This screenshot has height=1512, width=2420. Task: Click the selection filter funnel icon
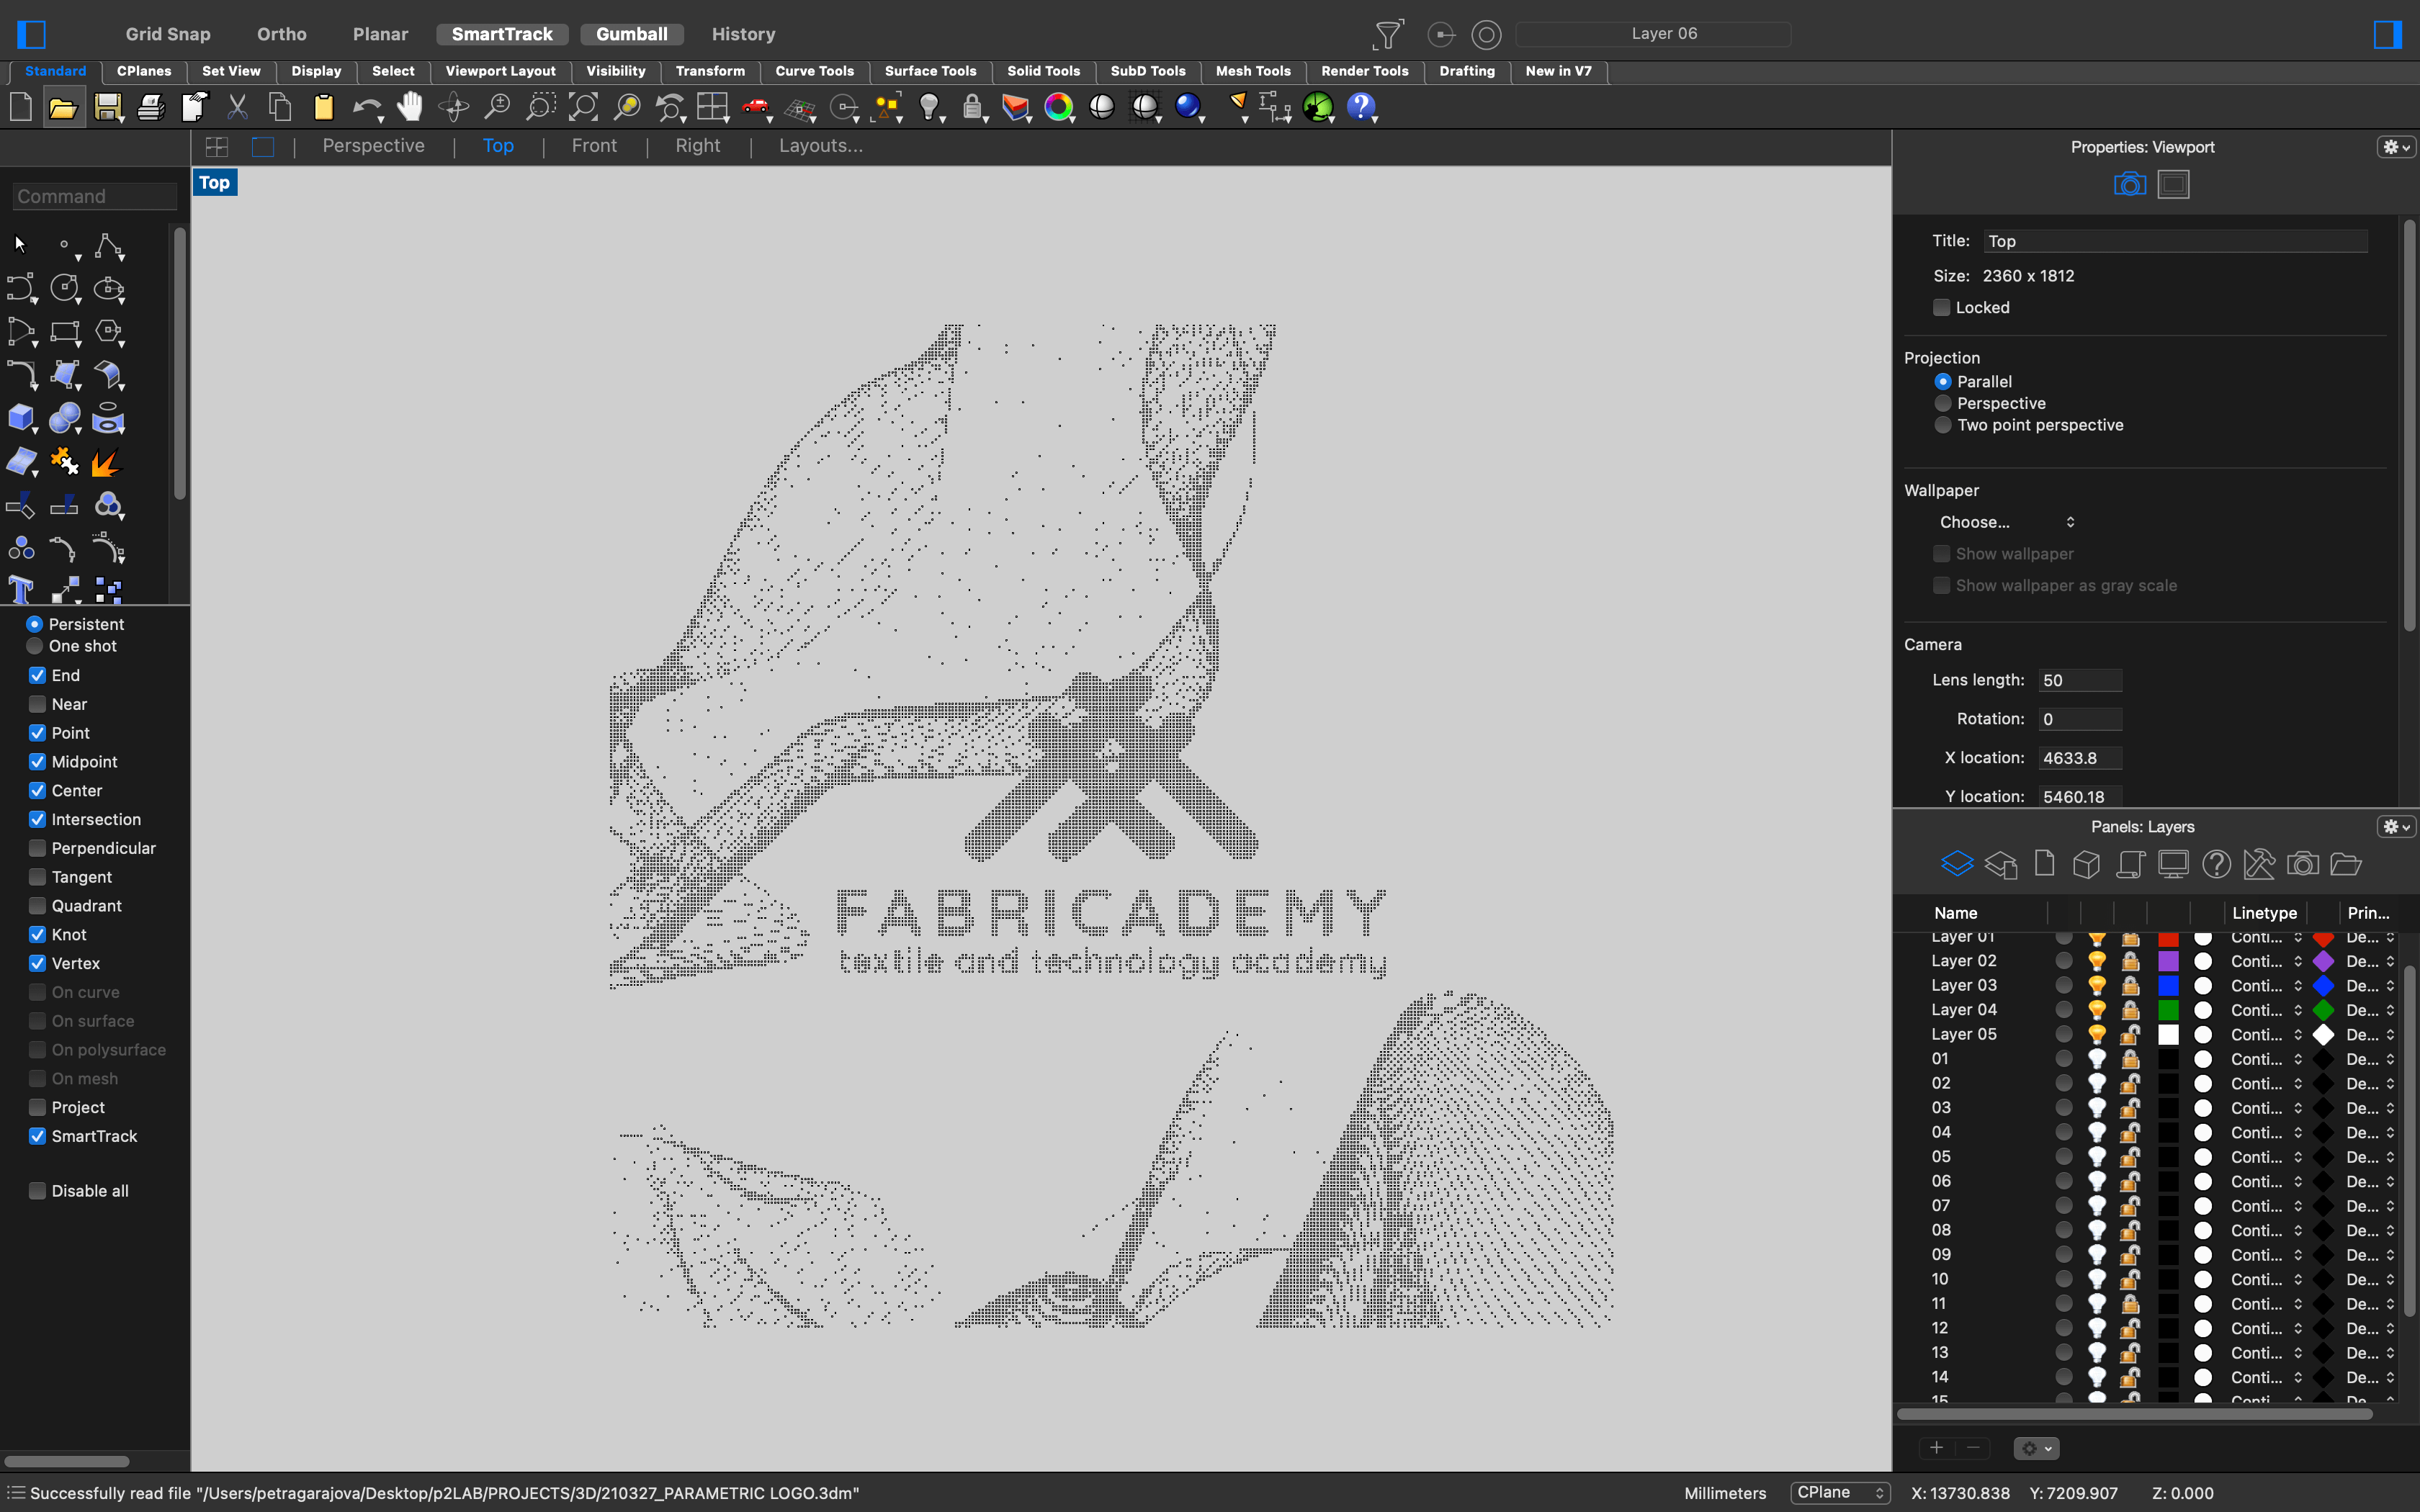tap(1388, 34)
